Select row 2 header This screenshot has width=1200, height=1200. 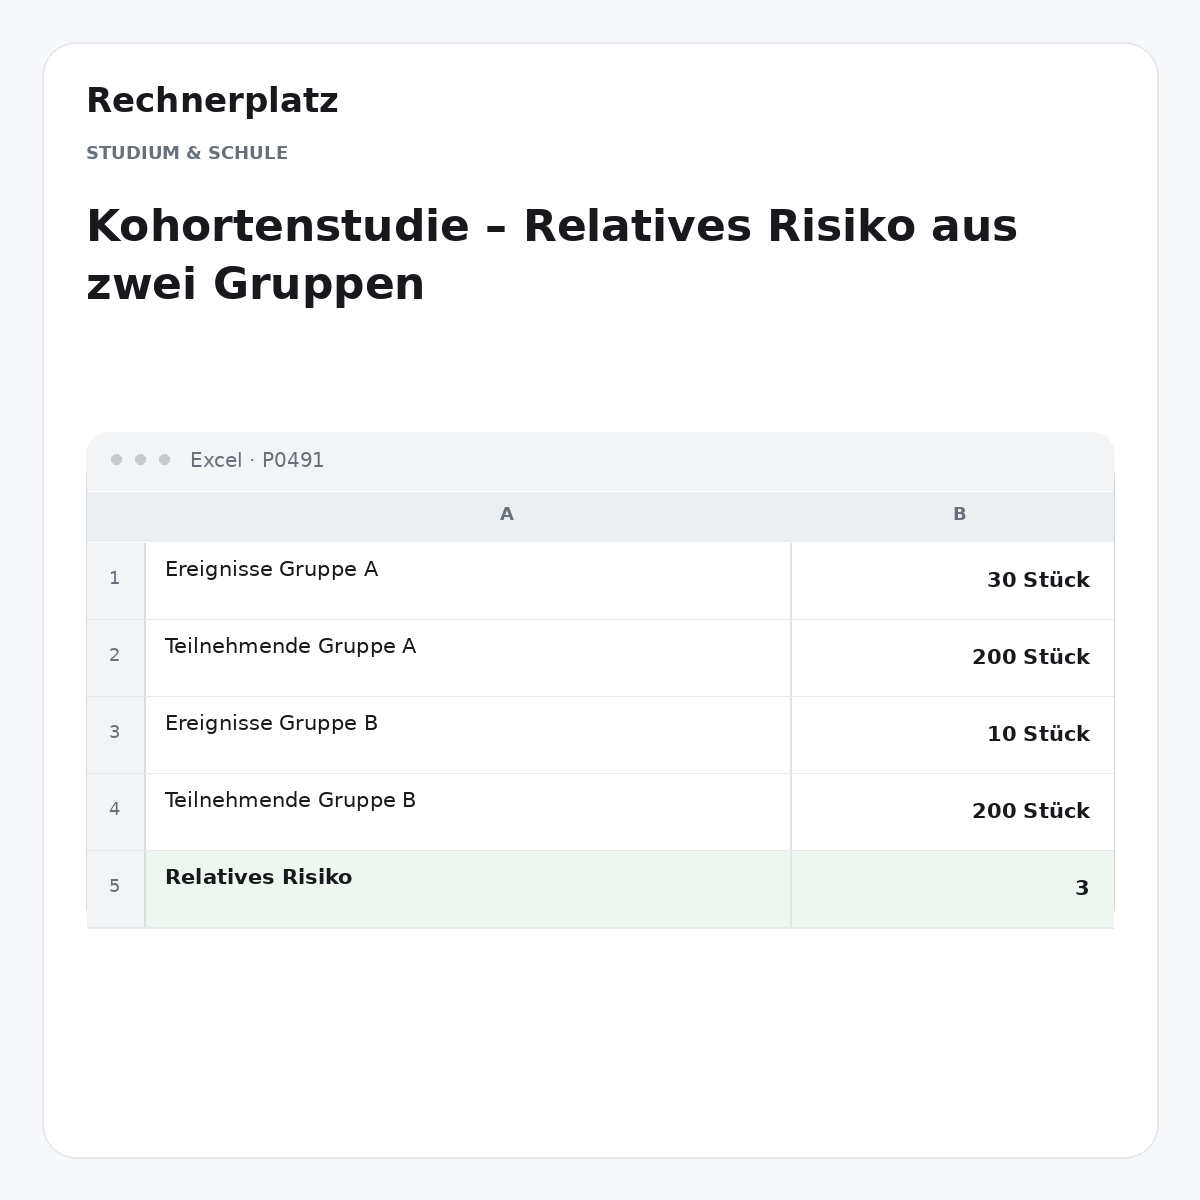tap(115, 657)
